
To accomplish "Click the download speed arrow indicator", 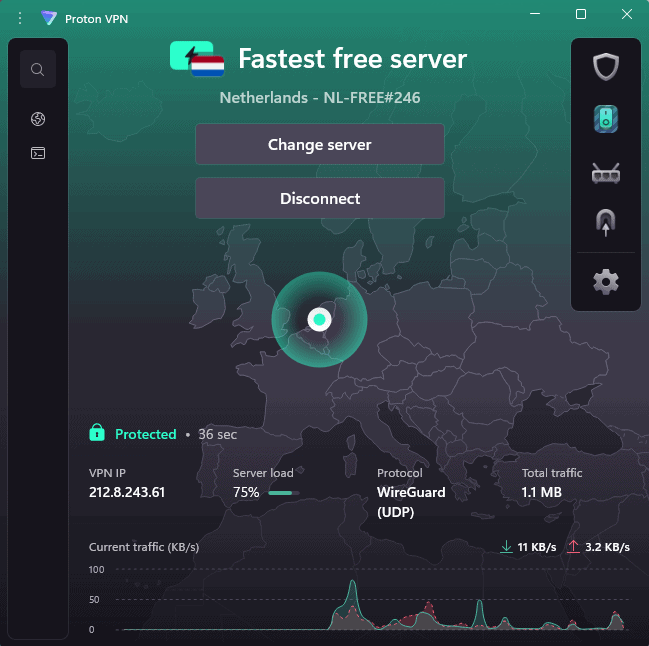I will click(507, 547).
